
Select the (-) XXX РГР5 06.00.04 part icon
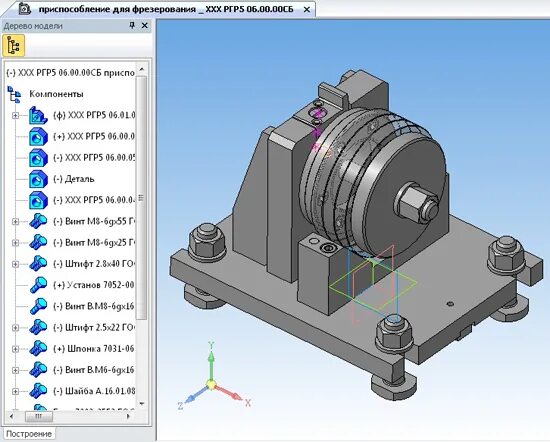point(38,200)
